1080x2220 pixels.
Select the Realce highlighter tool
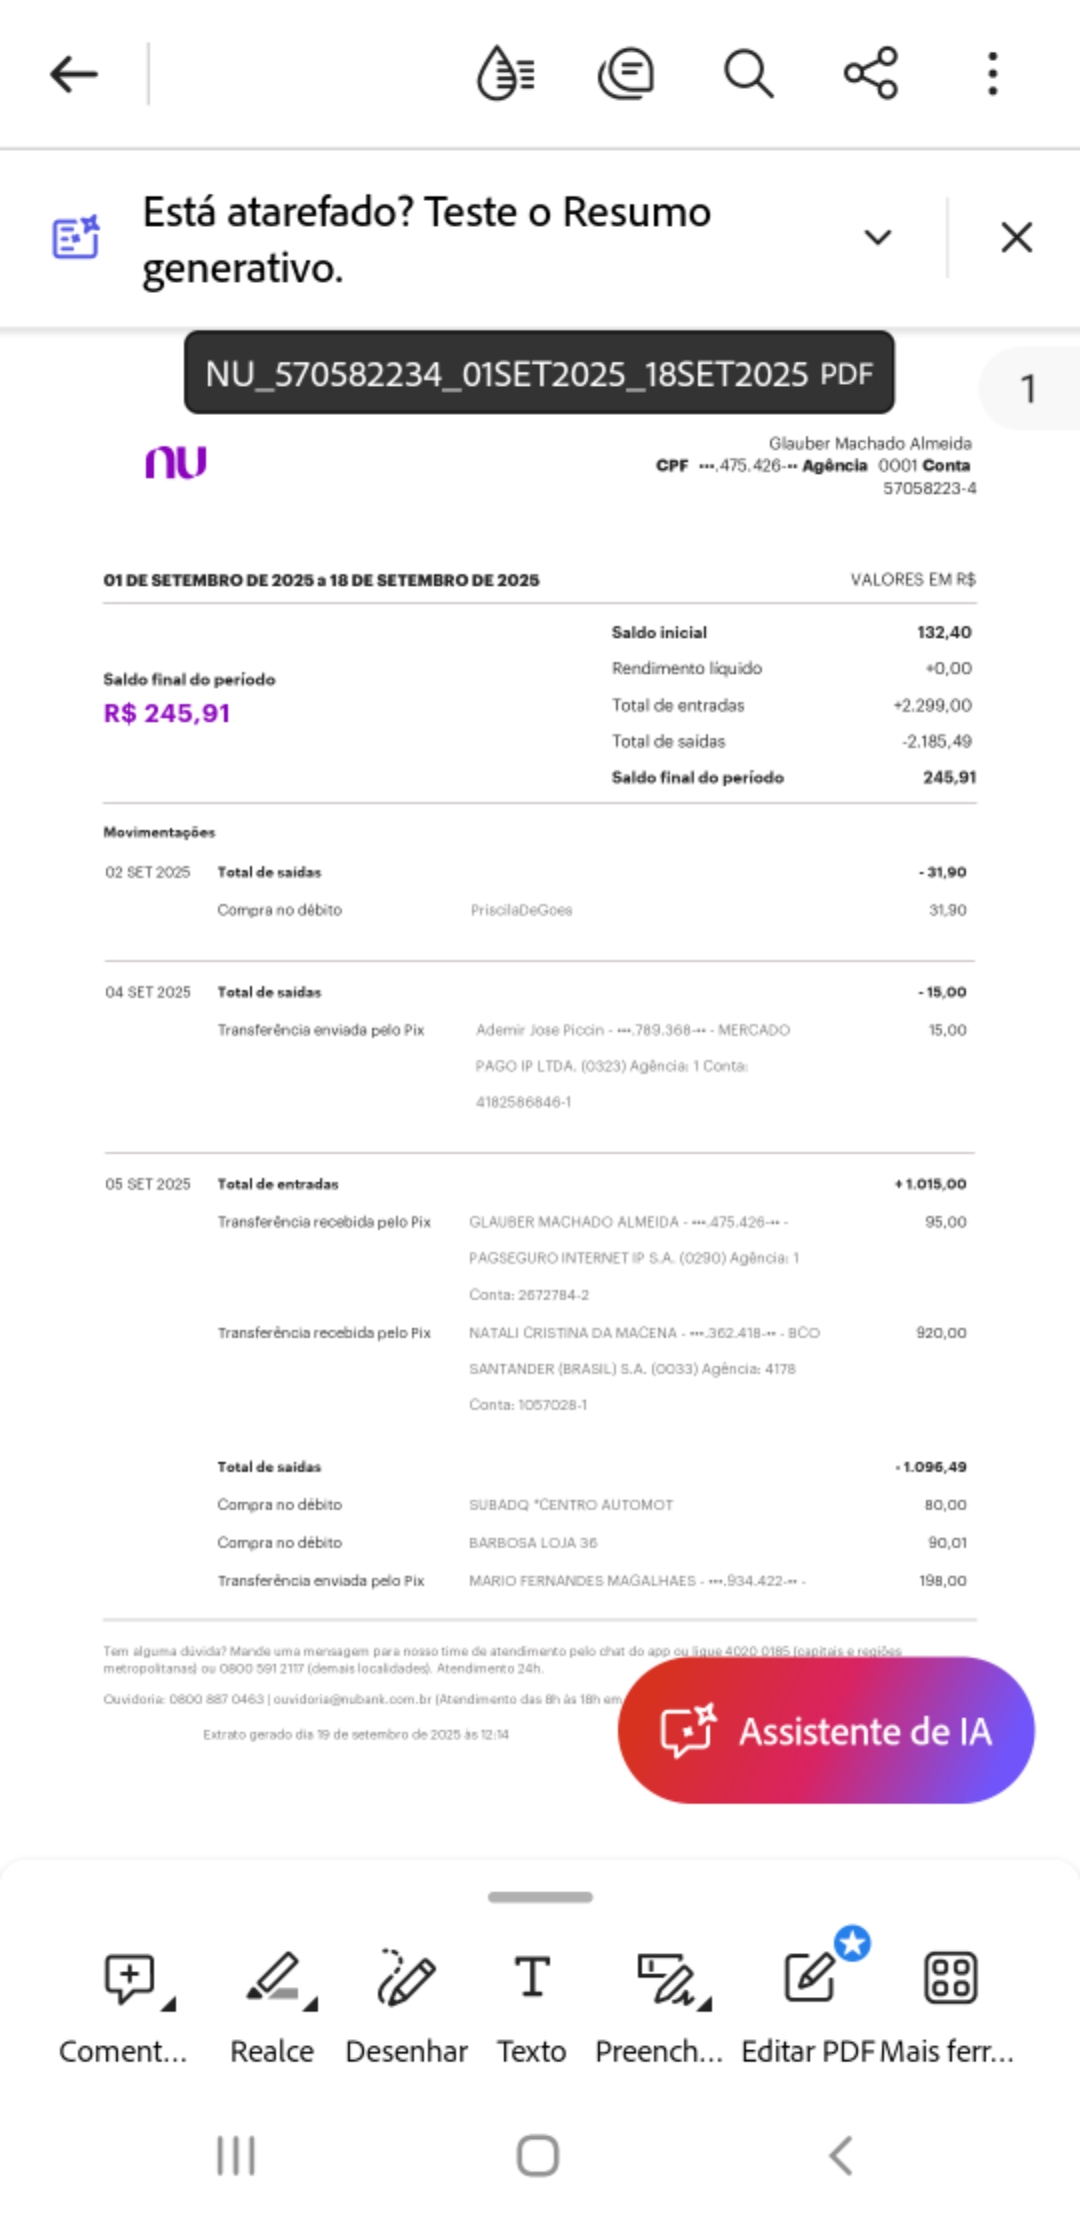pos(273,1978)
